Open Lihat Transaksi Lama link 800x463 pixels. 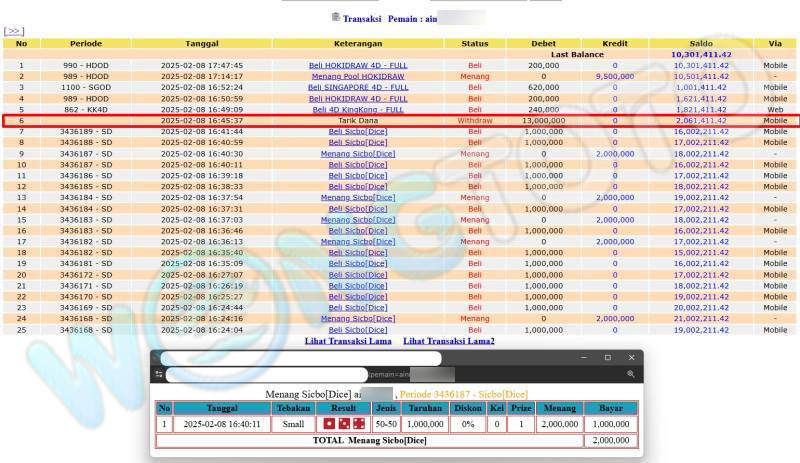[x=348, y=341]
